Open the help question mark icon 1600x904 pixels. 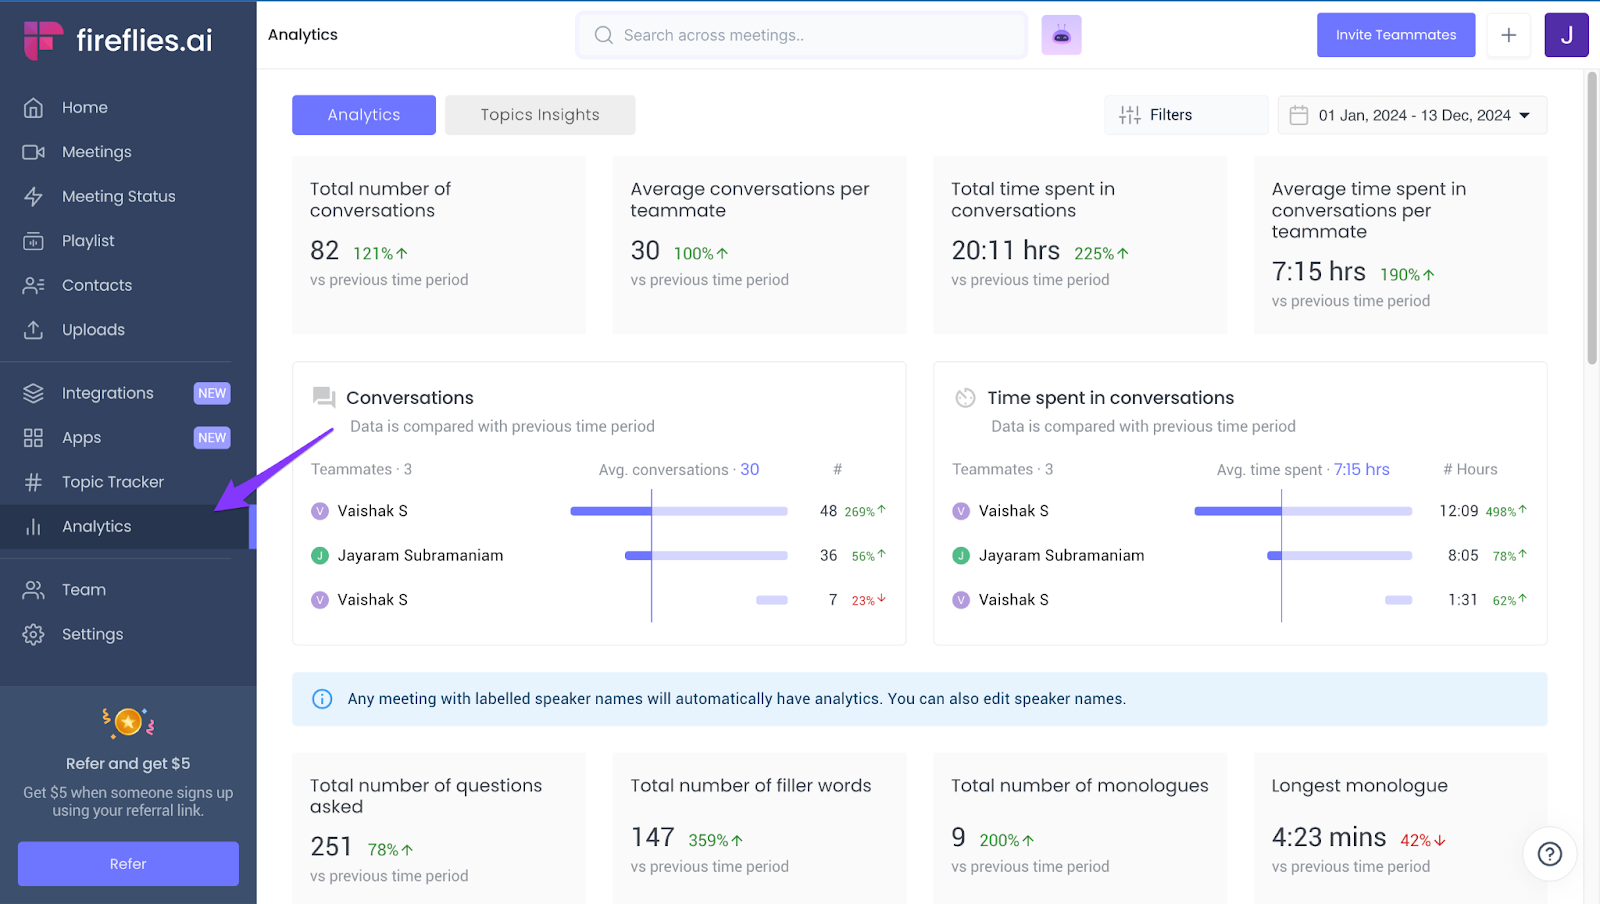[x=1549, y=853]
